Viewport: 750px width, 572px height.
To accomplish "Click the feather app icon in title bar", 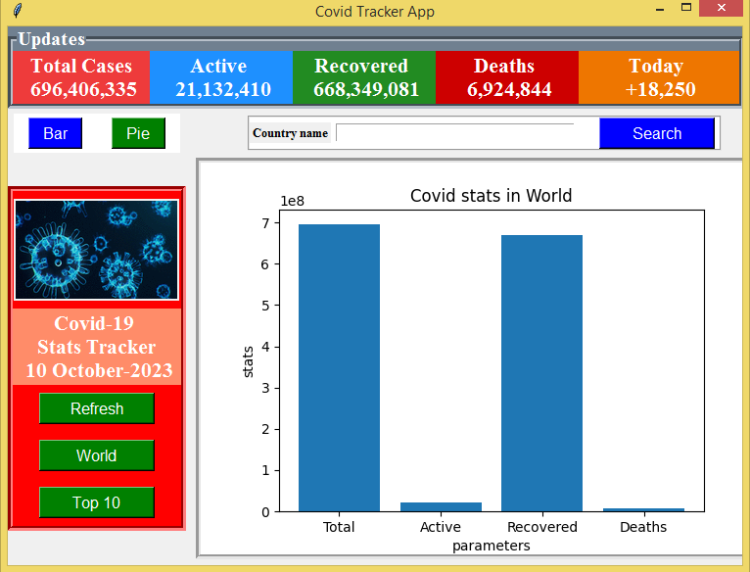I will tap(18, 10).
